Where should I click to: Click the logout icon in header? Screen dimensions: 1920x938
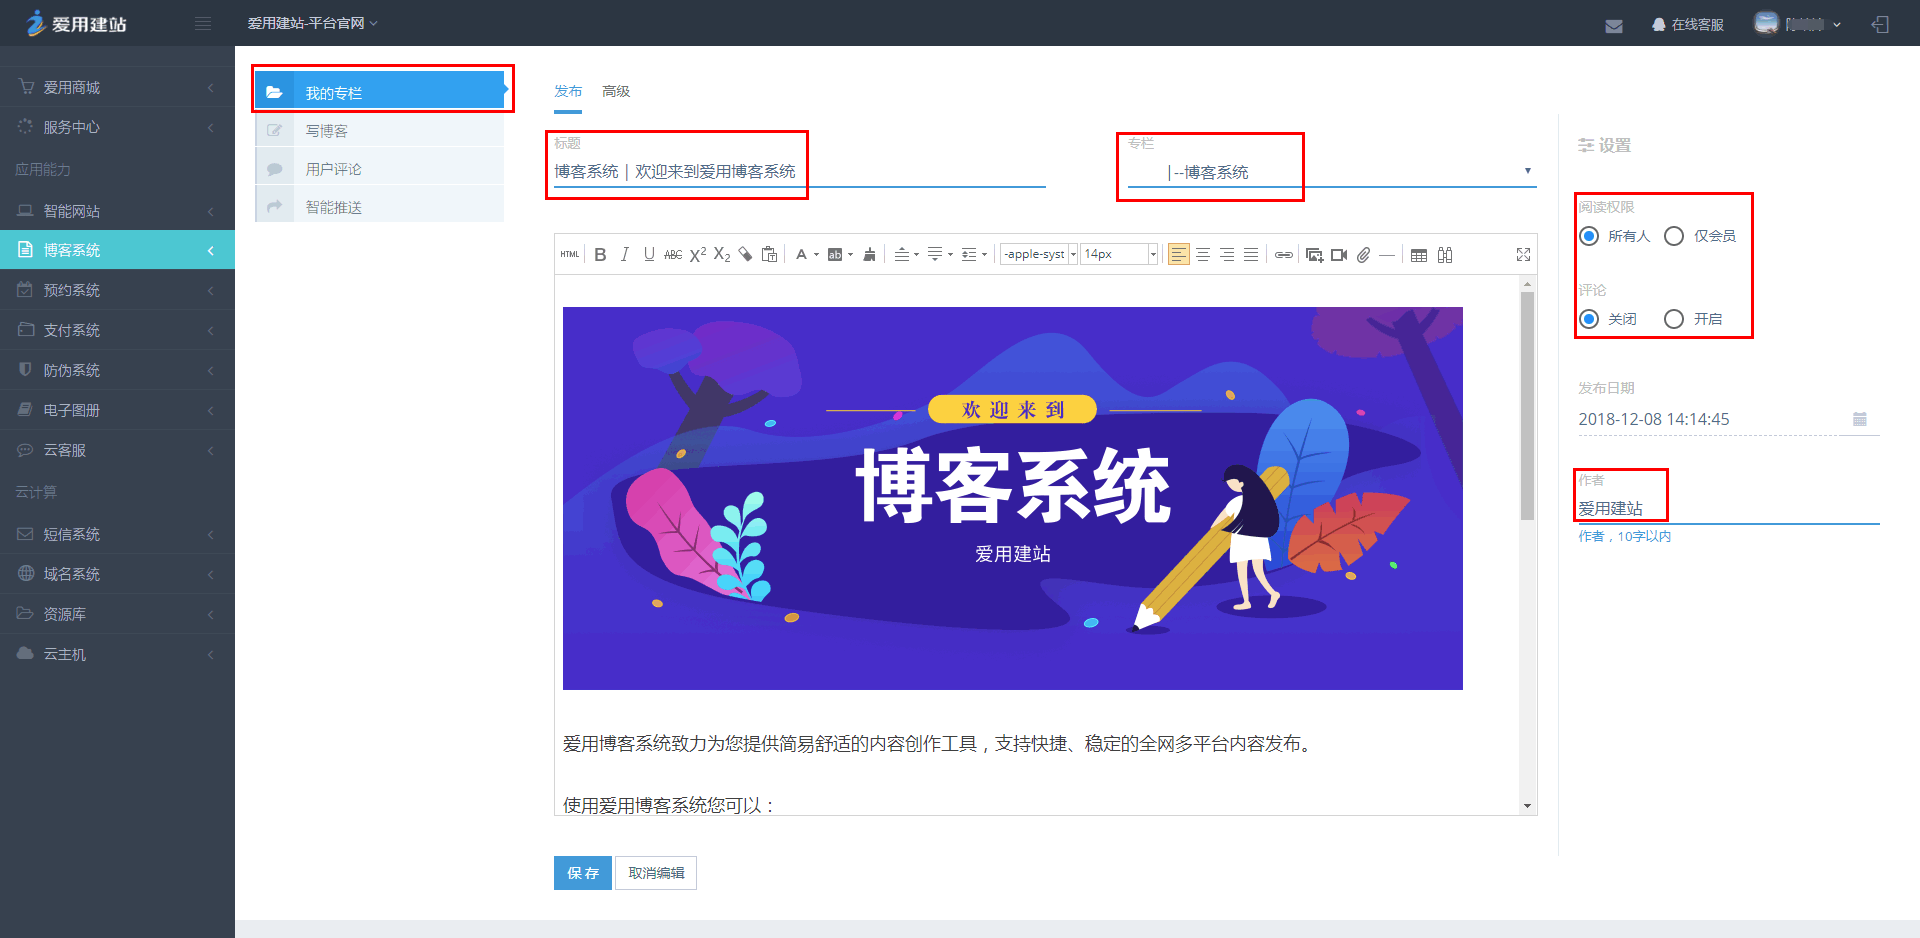click(x=1880, y=24)
